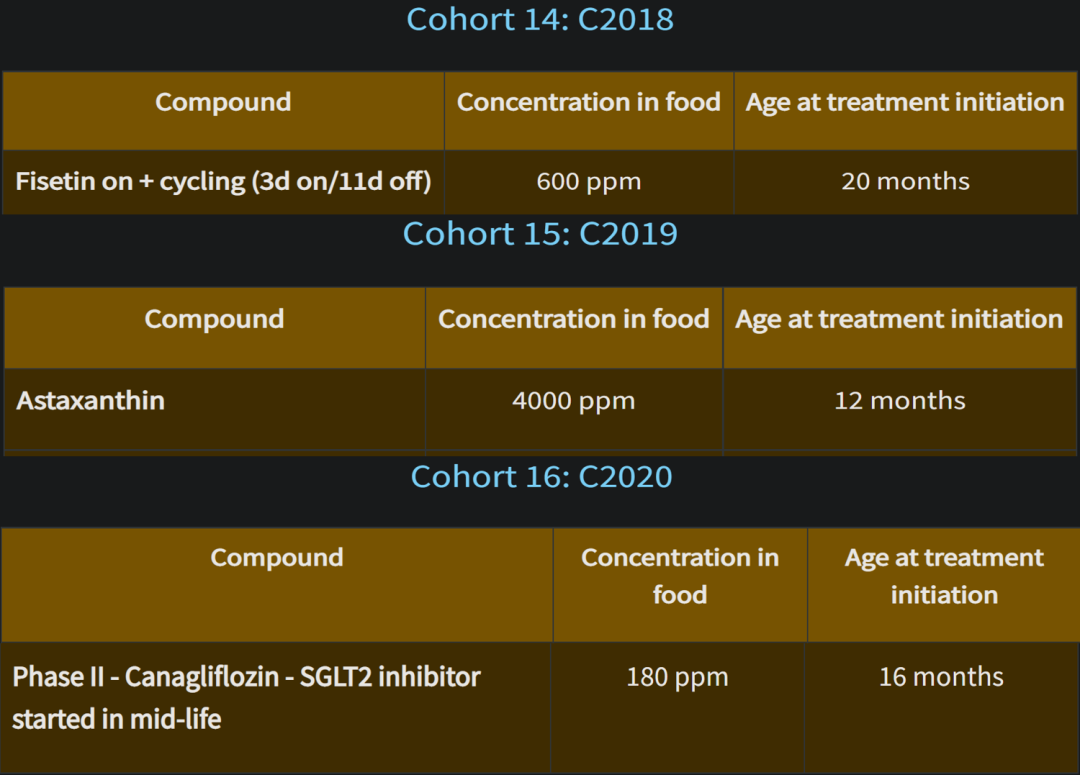Image resolution: width=1080 pixels, height=775 pixels.
Task: Click the 180 ppm concentration cell
Action: tap(678, 707)
